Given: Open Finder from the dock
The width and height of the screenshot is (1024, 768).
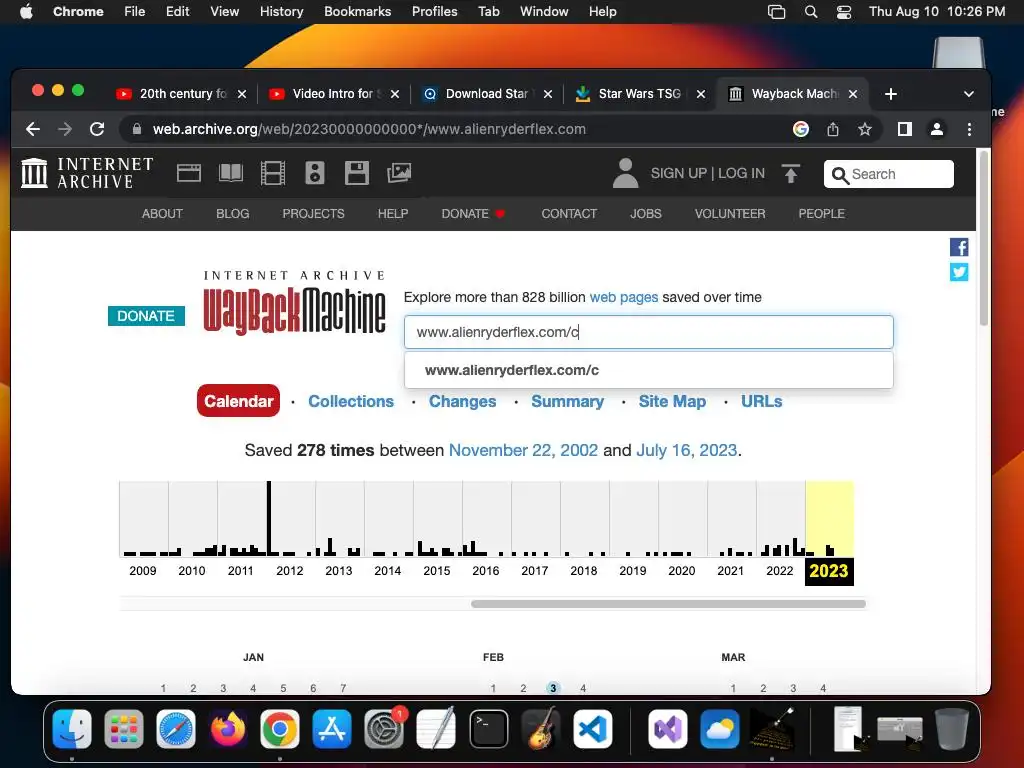Looking at the screenshot, I should pyautogui.click(x=72, y=728).
